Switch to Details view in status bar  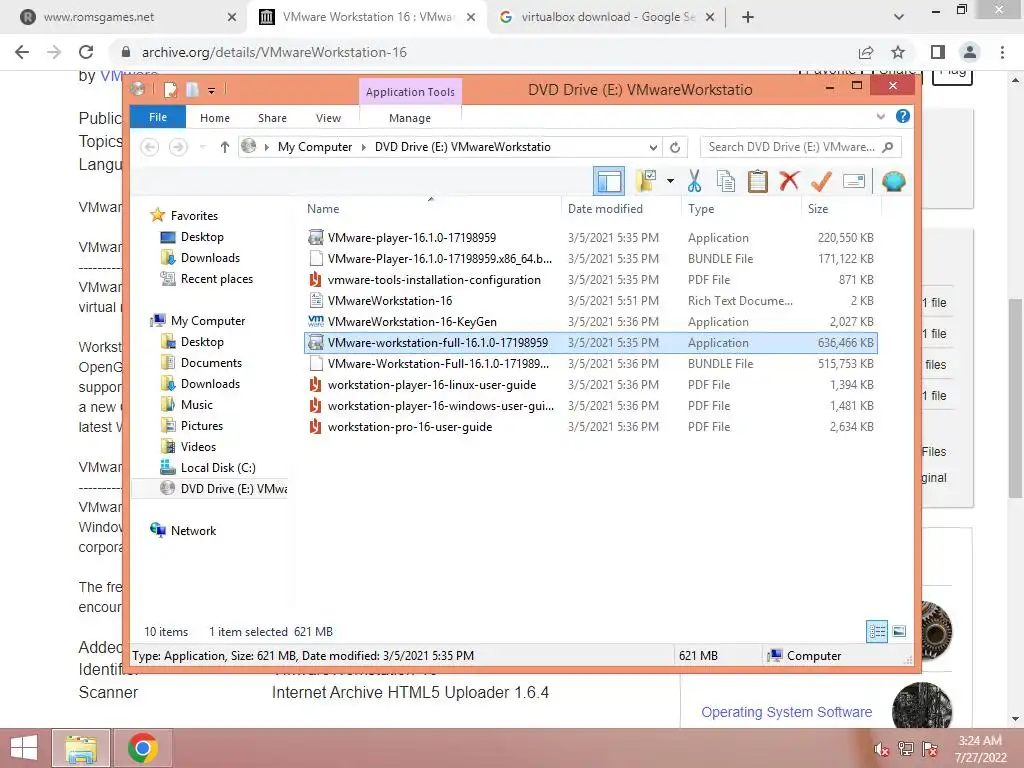(x=877, y=631)
